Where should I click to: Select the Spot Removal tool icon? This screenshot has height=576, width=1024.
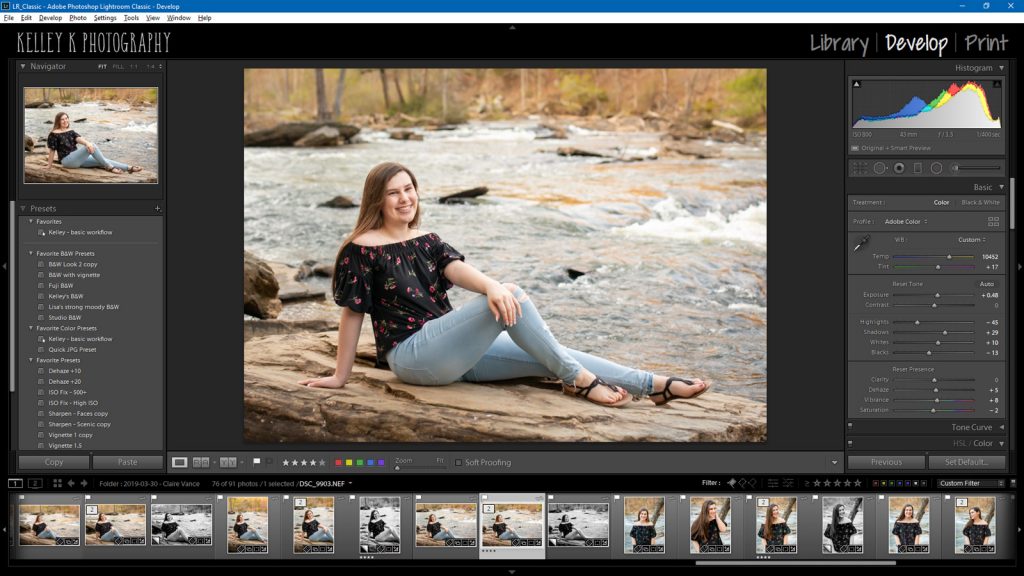(x=880, y=168)
